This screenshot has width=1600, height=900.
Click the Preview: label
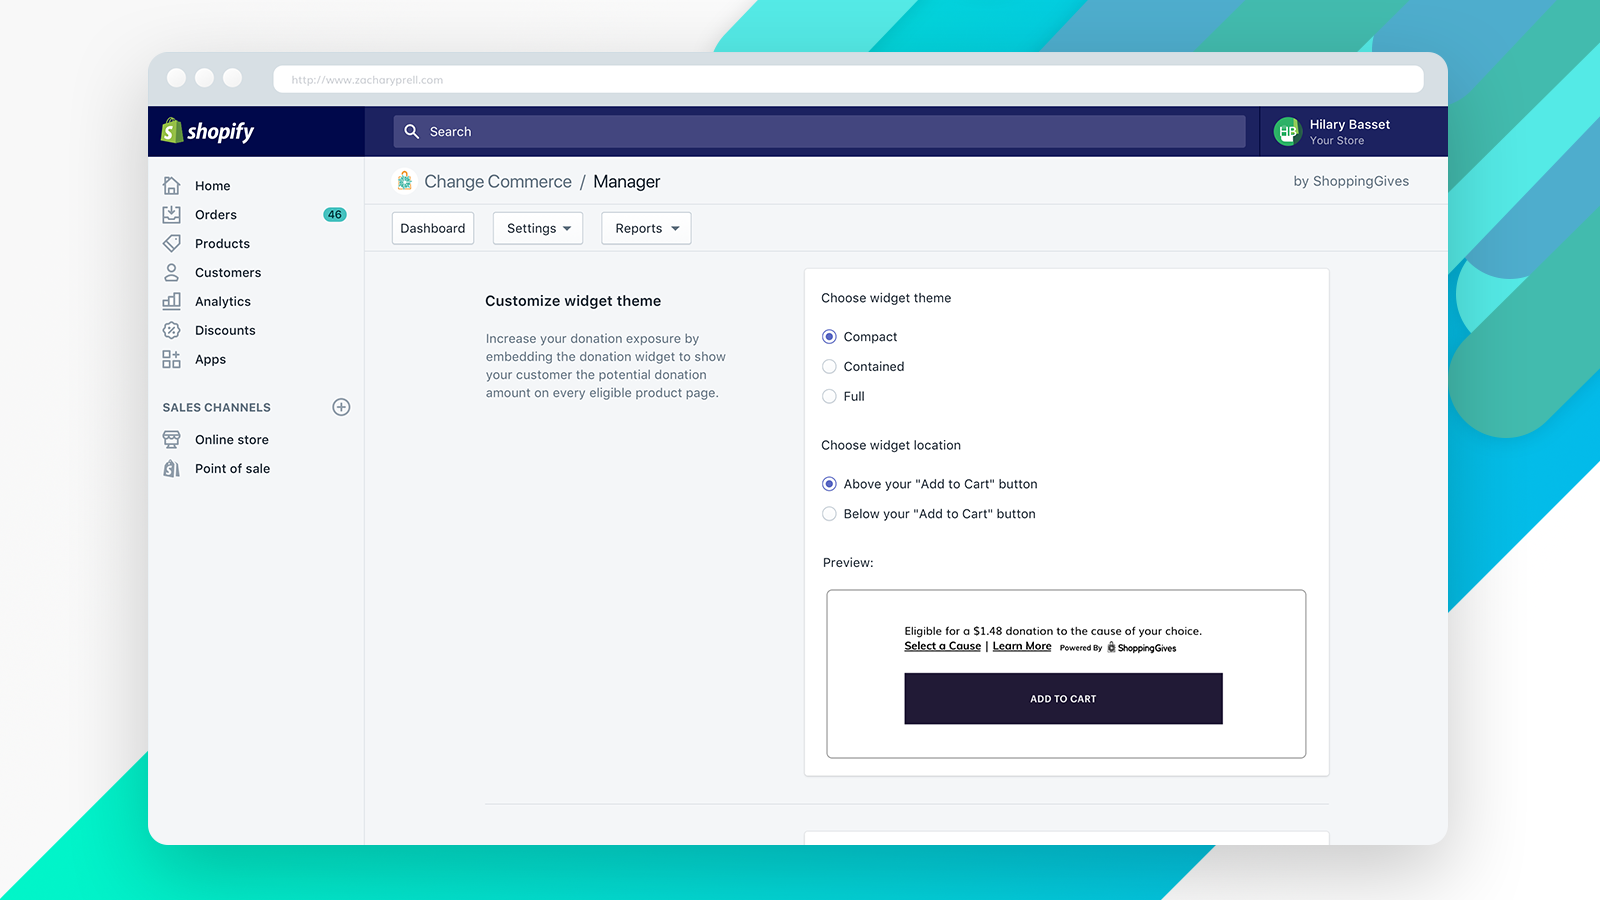coord(848,563)
